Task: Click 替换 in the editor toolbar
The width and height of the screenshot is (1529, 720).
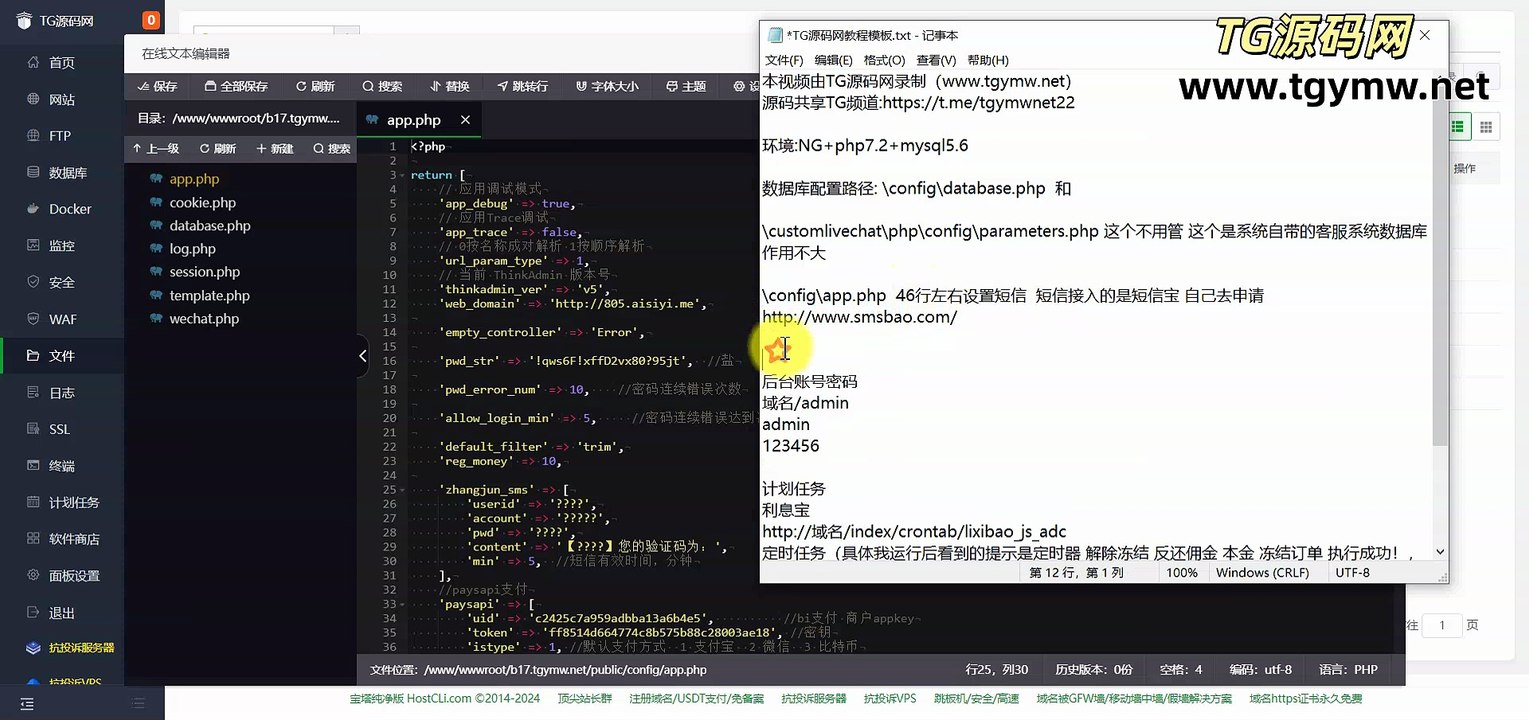Action: coord(449,86)
